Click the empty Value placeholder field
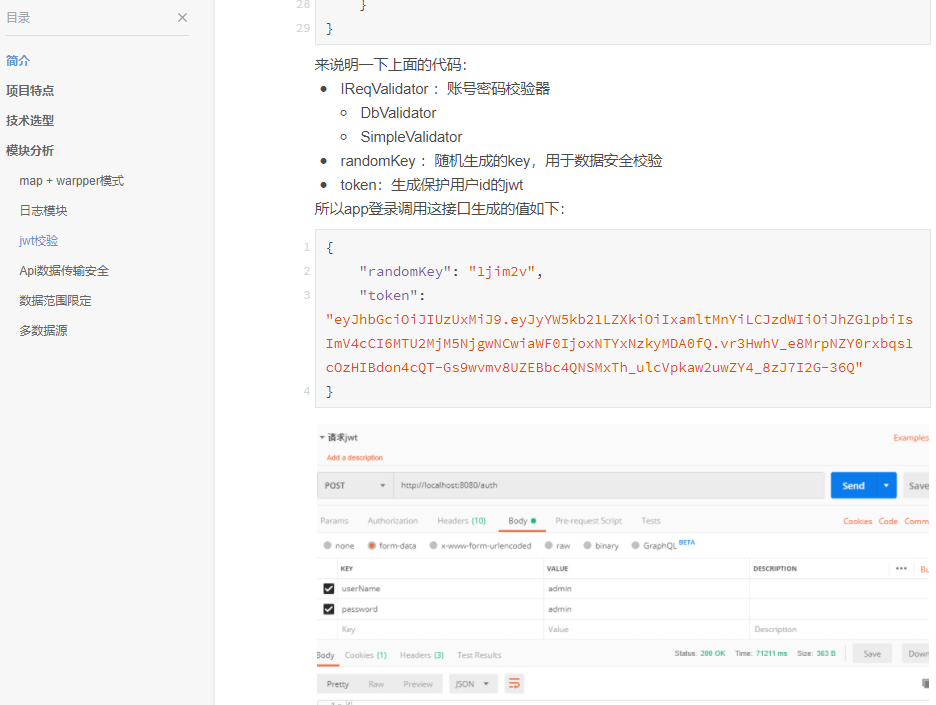 pyautogui.click(x=646, y=630)
